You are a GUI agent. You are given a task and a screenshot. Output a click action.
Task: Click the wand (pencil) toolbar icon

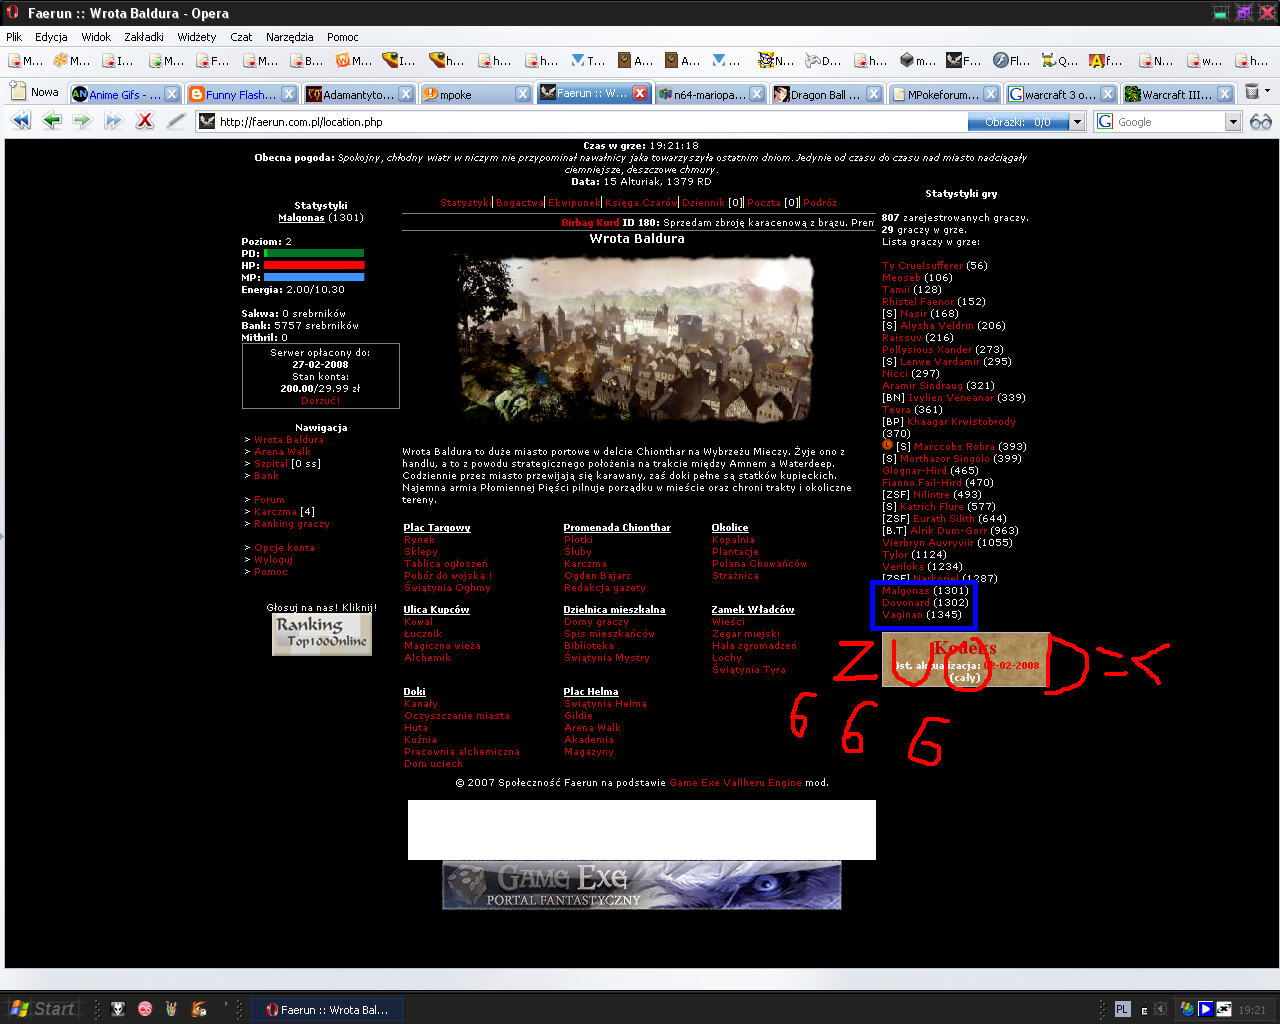[176, 121]
